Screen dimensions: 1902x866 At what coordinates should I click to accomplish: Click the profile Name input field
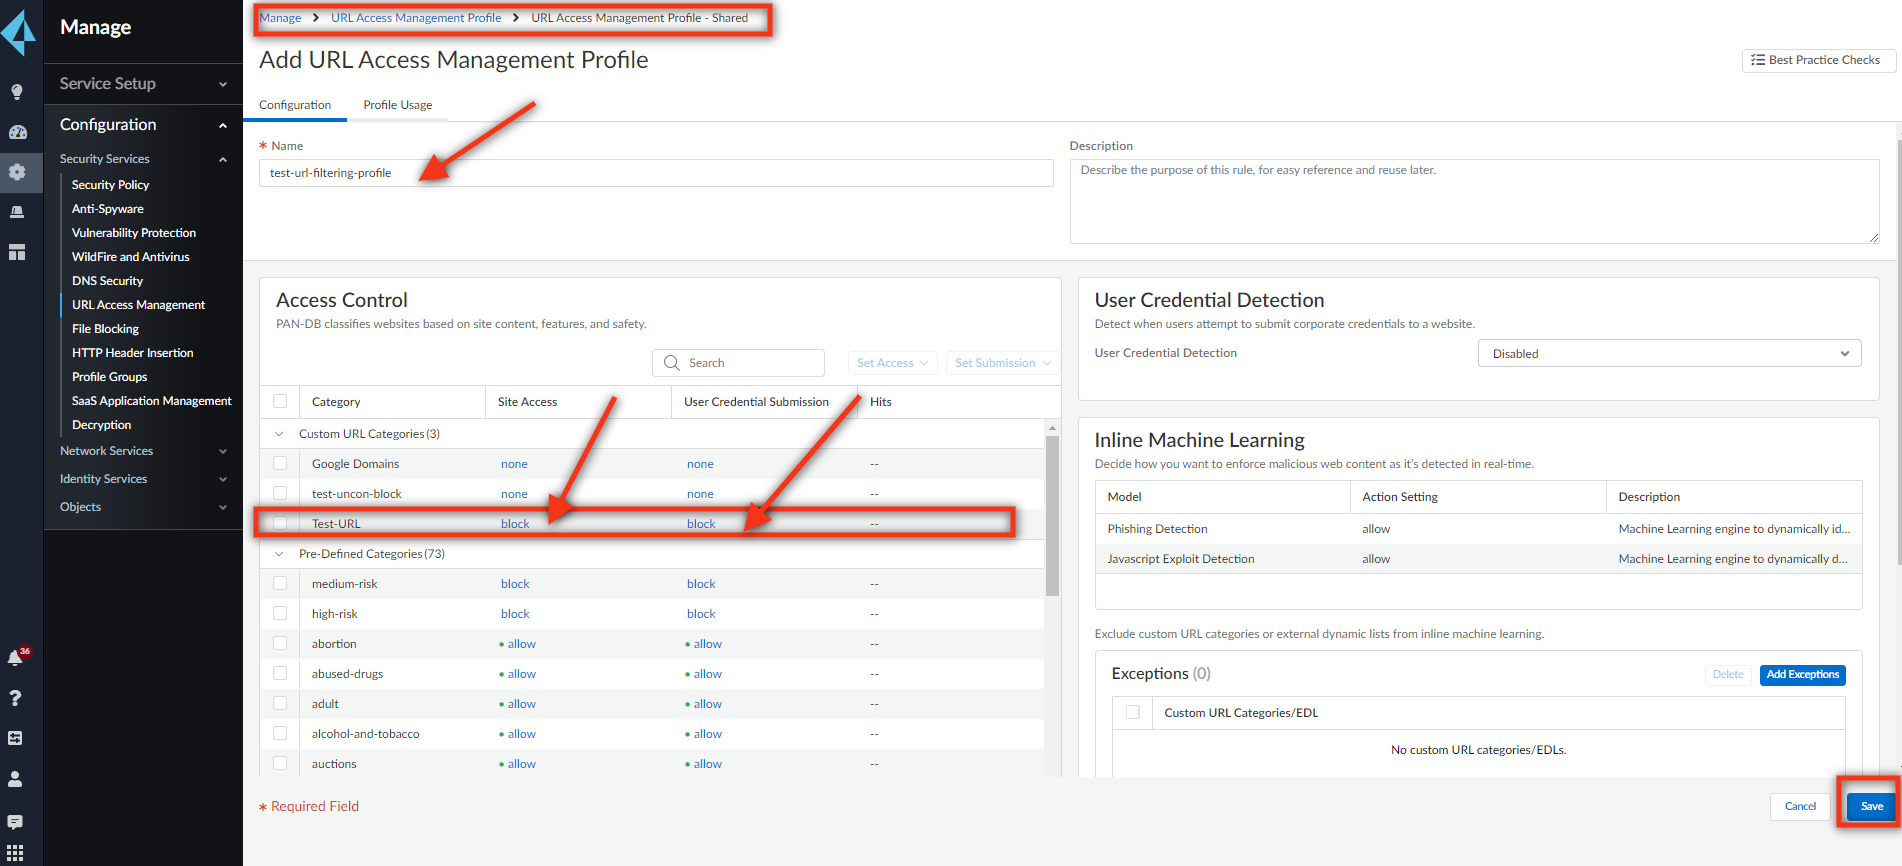click(x=656, y=173)
